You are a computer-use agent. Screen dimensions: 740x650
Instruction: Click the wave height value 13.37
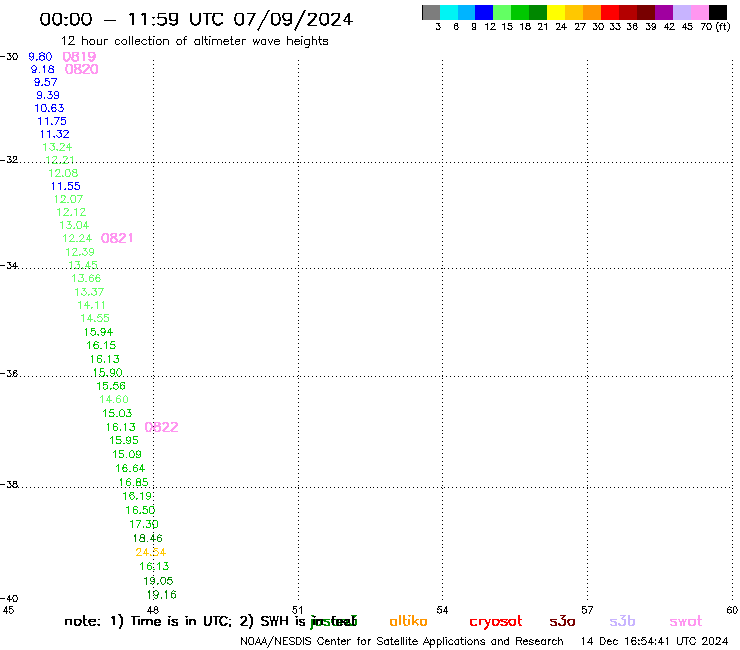[89, 292]
